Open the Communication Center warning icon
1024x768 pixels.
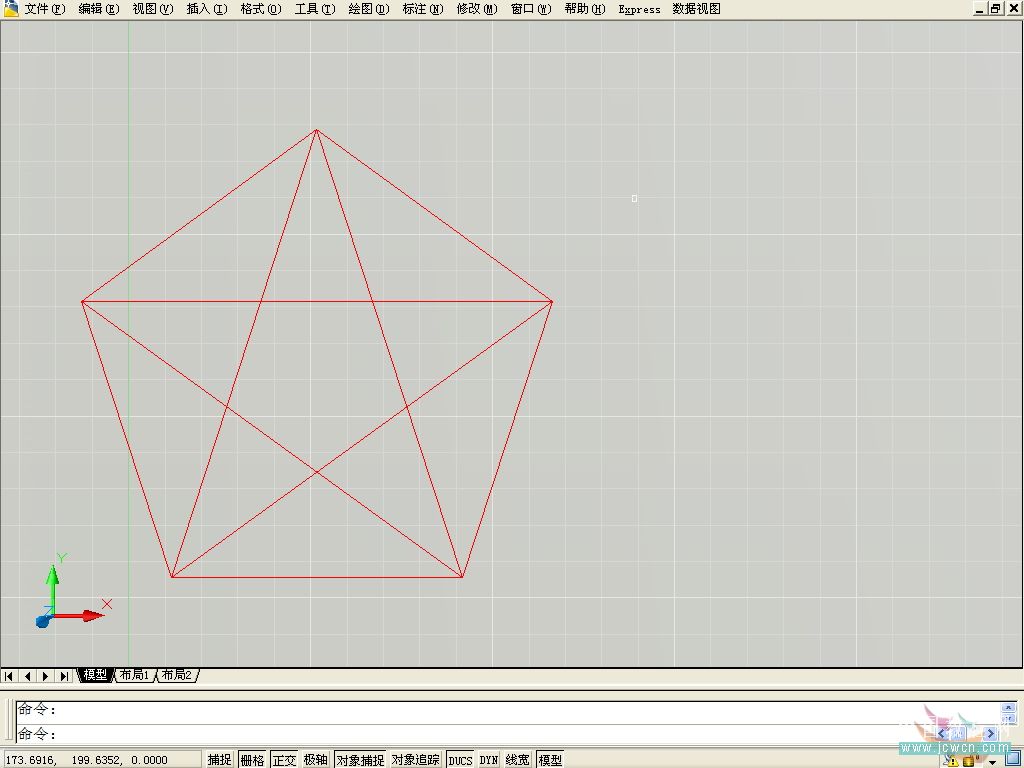click(951, 760)
